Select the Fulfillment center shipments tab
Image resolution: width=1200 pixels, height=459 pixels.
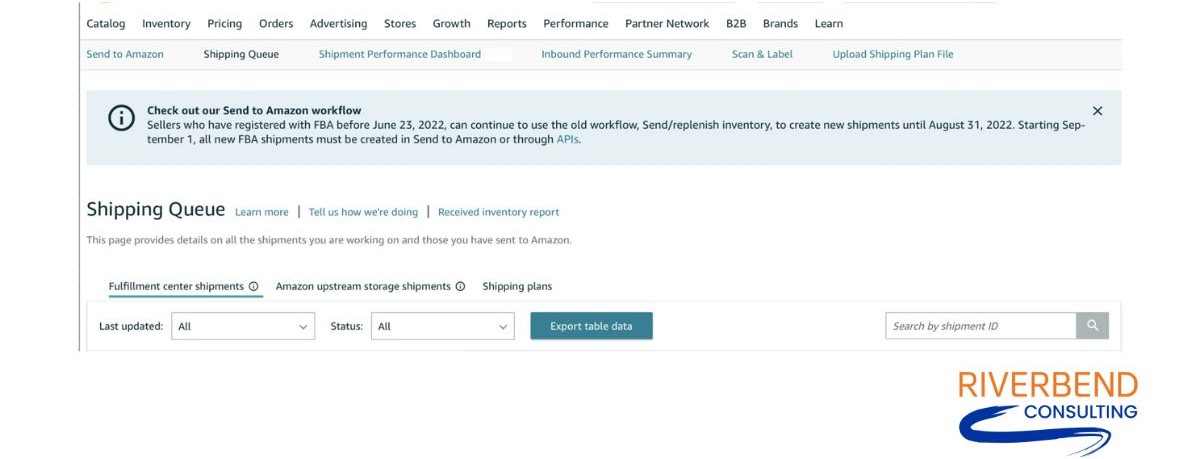coord(176,286)
